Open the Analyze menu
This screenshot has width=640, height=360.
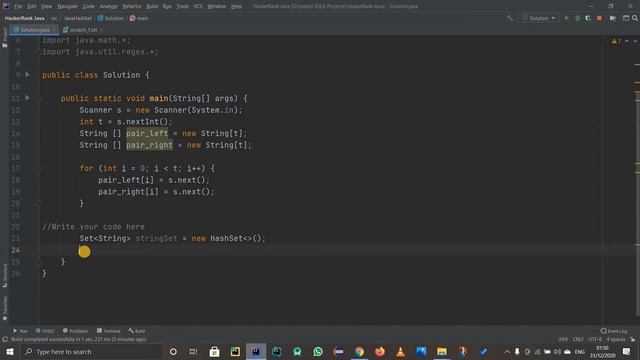click(x=108, y=6)
